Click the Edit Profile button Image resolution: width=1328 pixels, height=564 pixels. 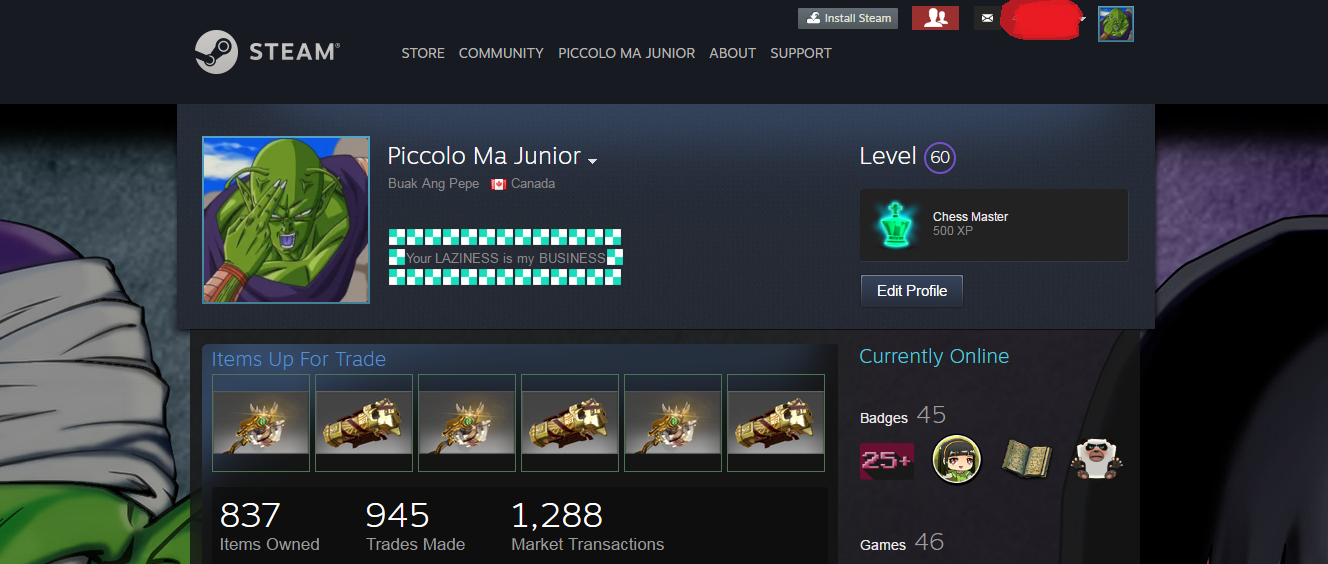pyautogui.click(x=912, y=291)
